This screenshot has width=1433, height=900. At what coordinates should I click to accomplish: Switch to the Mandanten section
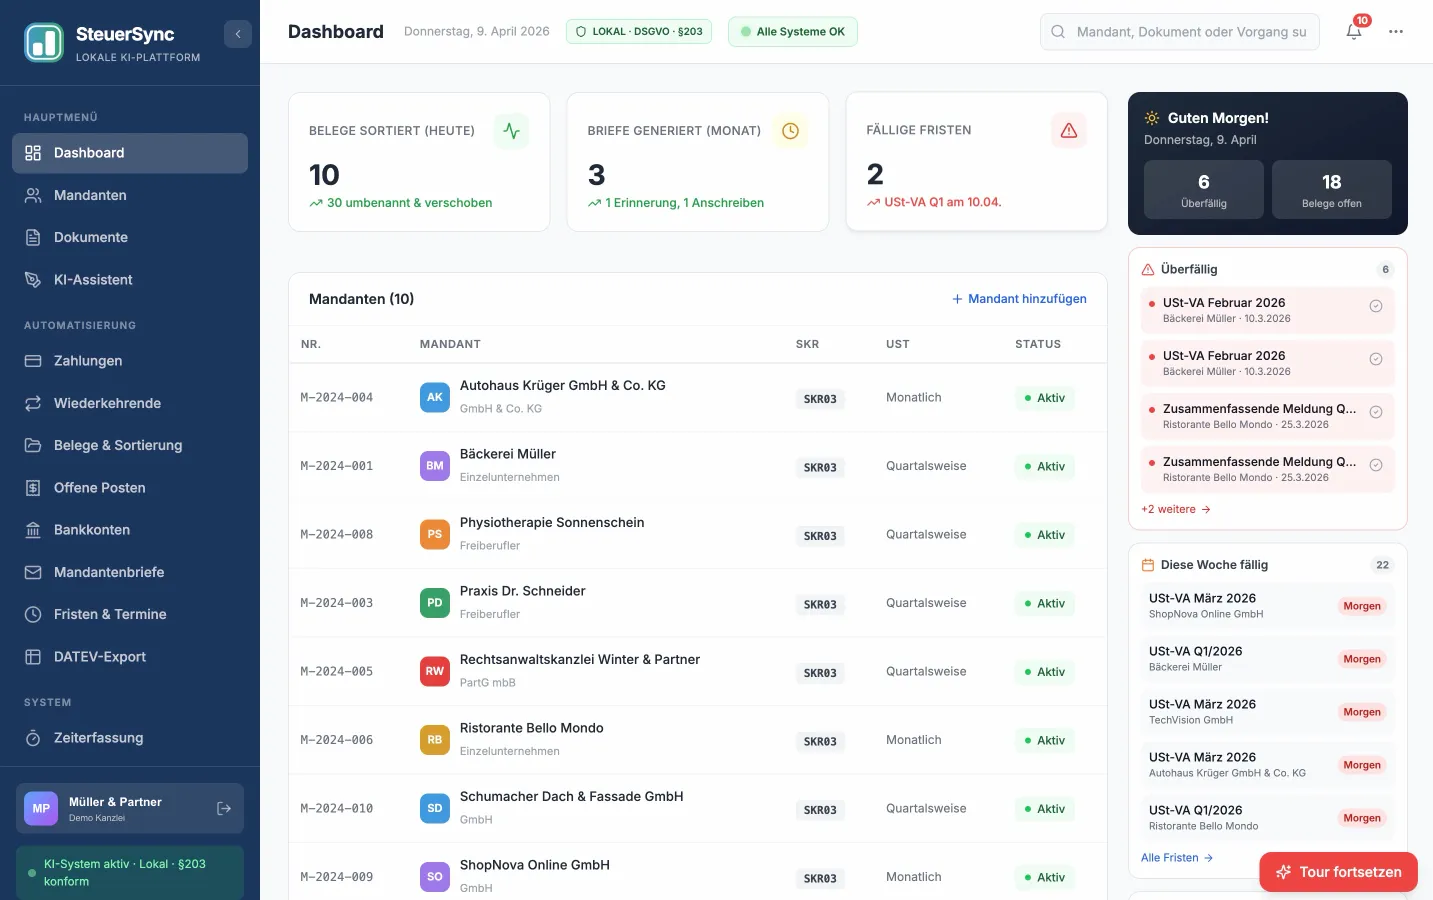tap(90, 195)
